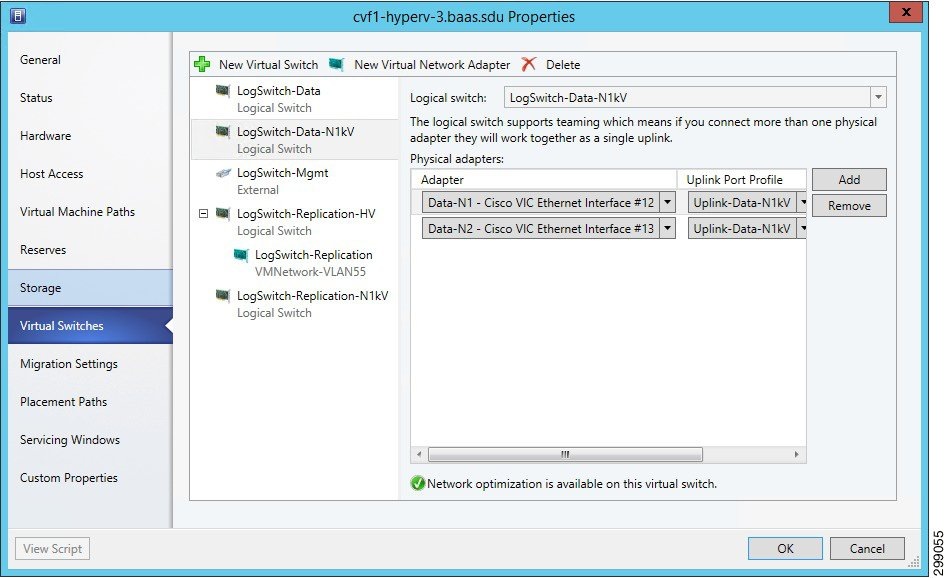Click the Remove button
945x578 pixels.
849,206
